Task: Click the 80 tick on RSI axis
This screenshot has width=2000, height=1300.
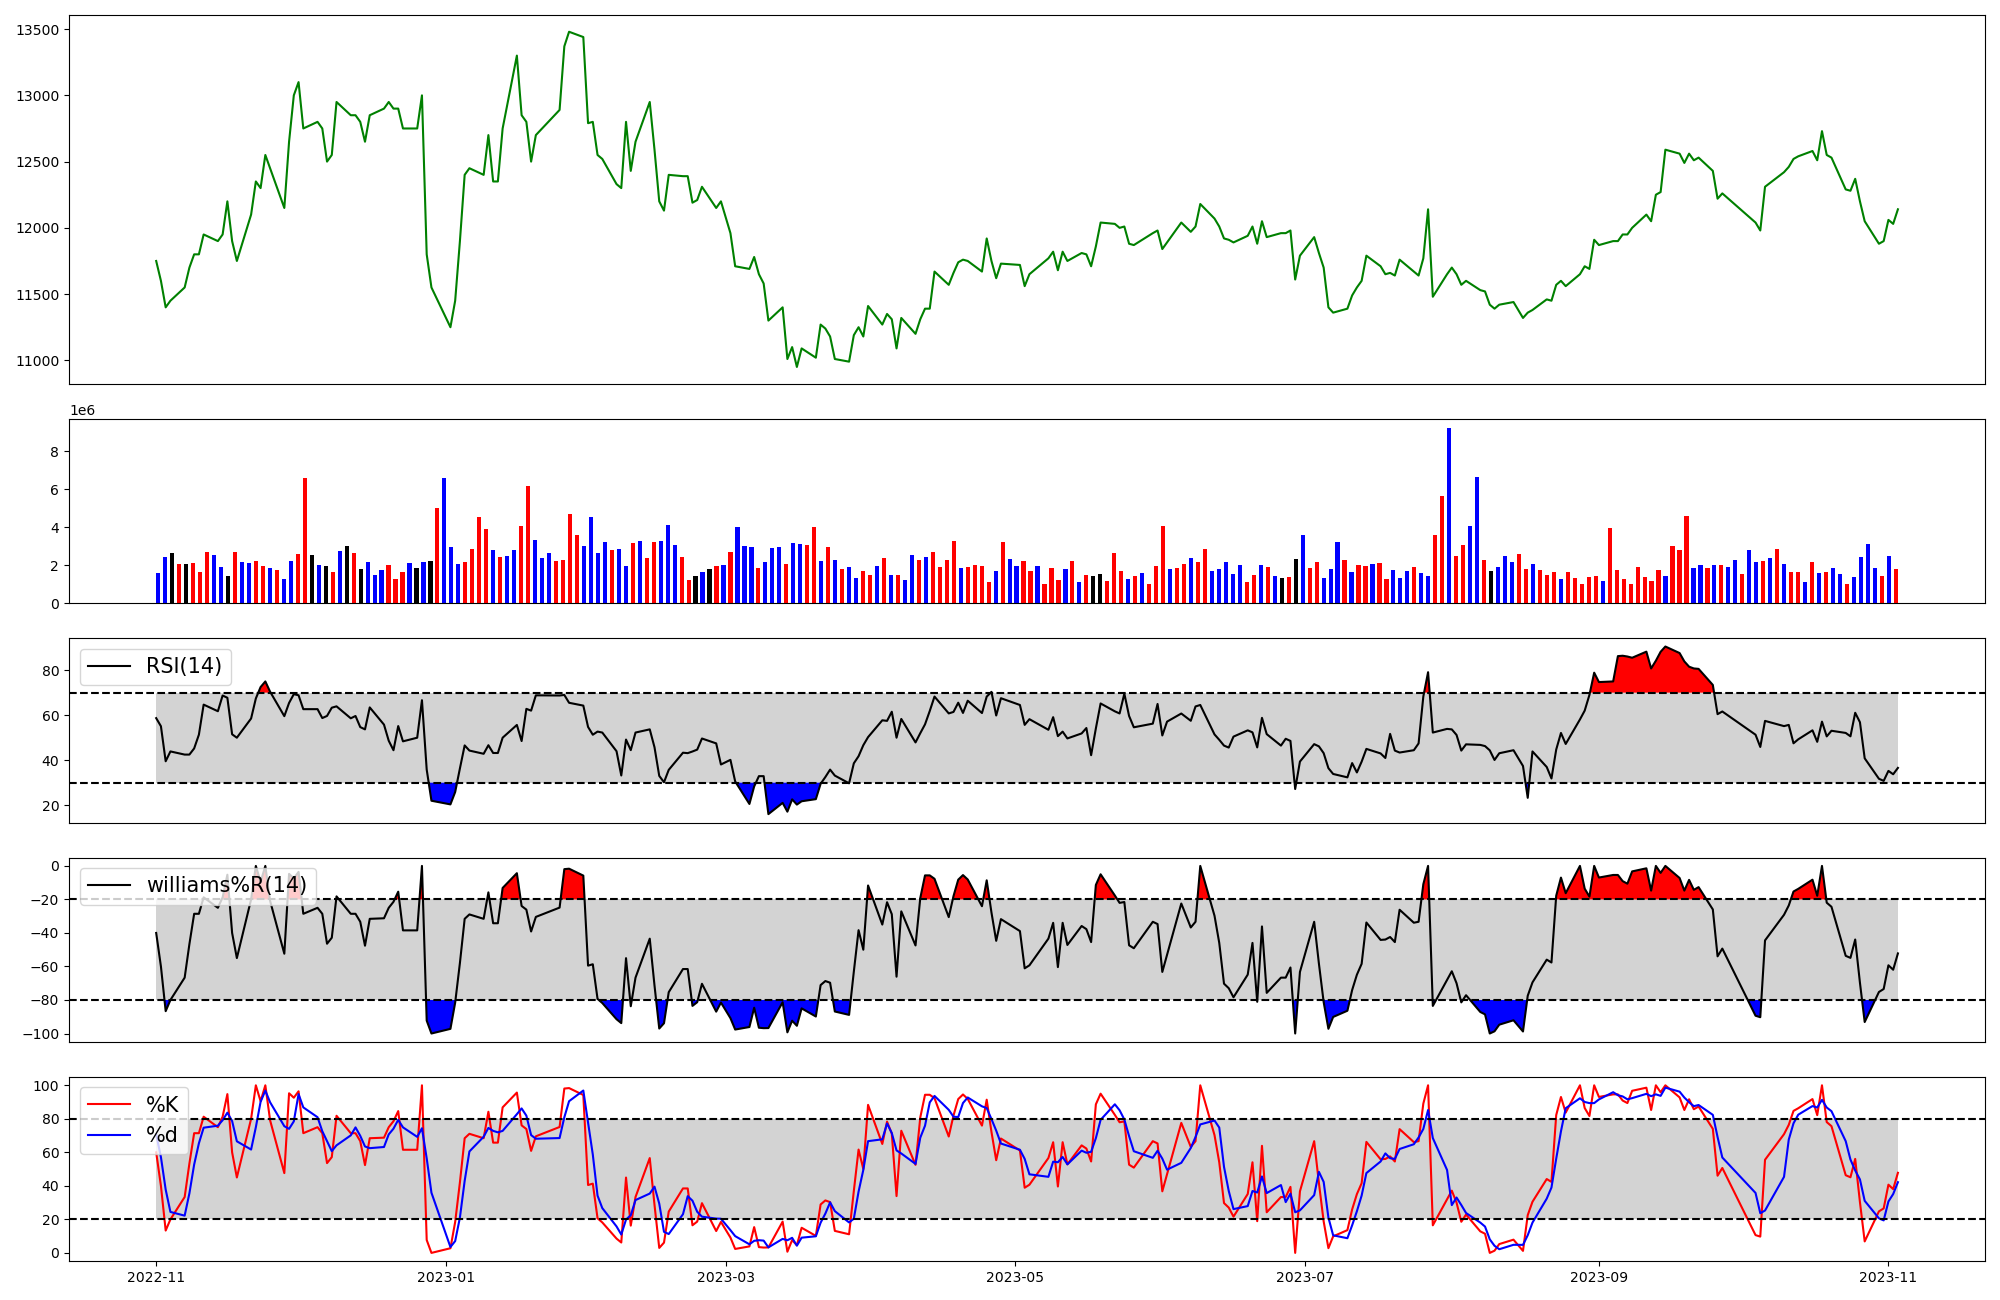Action: (50, 671)
